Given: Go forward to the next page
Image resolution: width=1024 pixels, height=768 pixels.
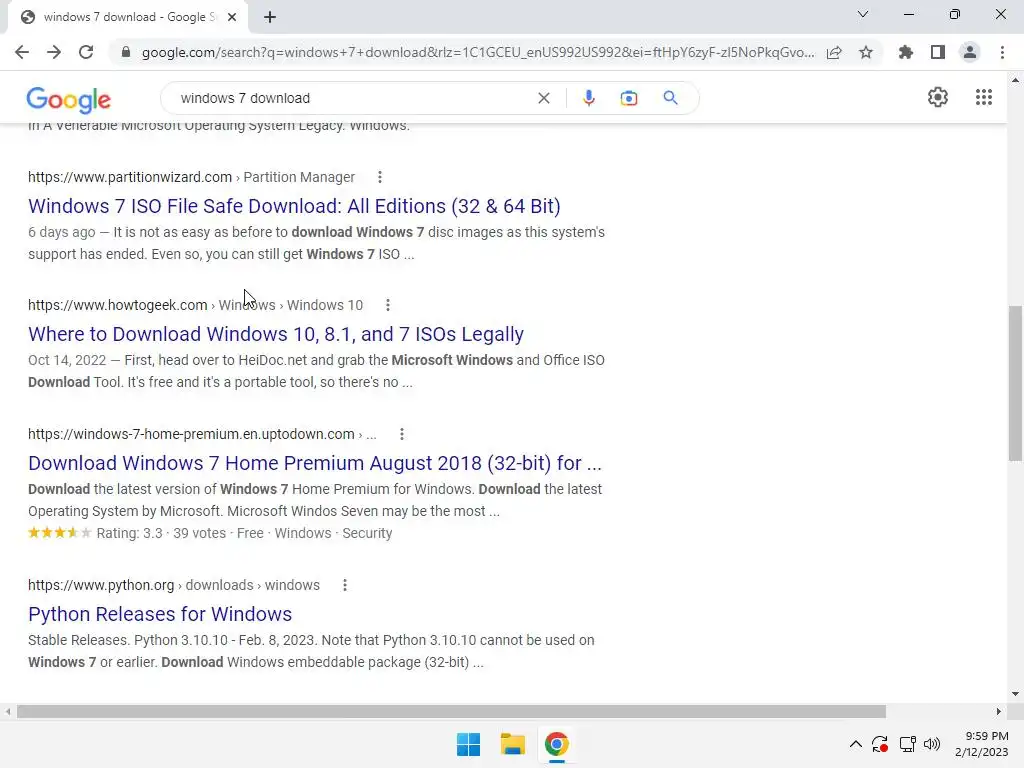Looking at the screenshot, I should click(x=54, y=52).
